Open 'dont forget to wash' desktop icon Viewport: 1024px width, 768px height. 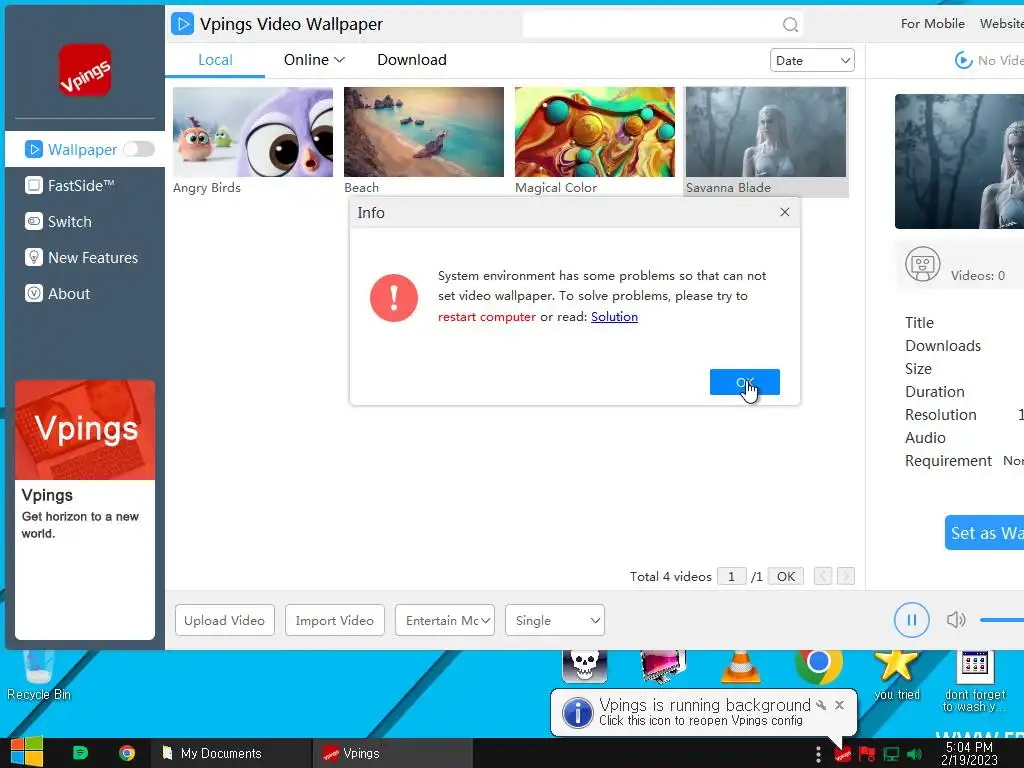pos(974,680)
